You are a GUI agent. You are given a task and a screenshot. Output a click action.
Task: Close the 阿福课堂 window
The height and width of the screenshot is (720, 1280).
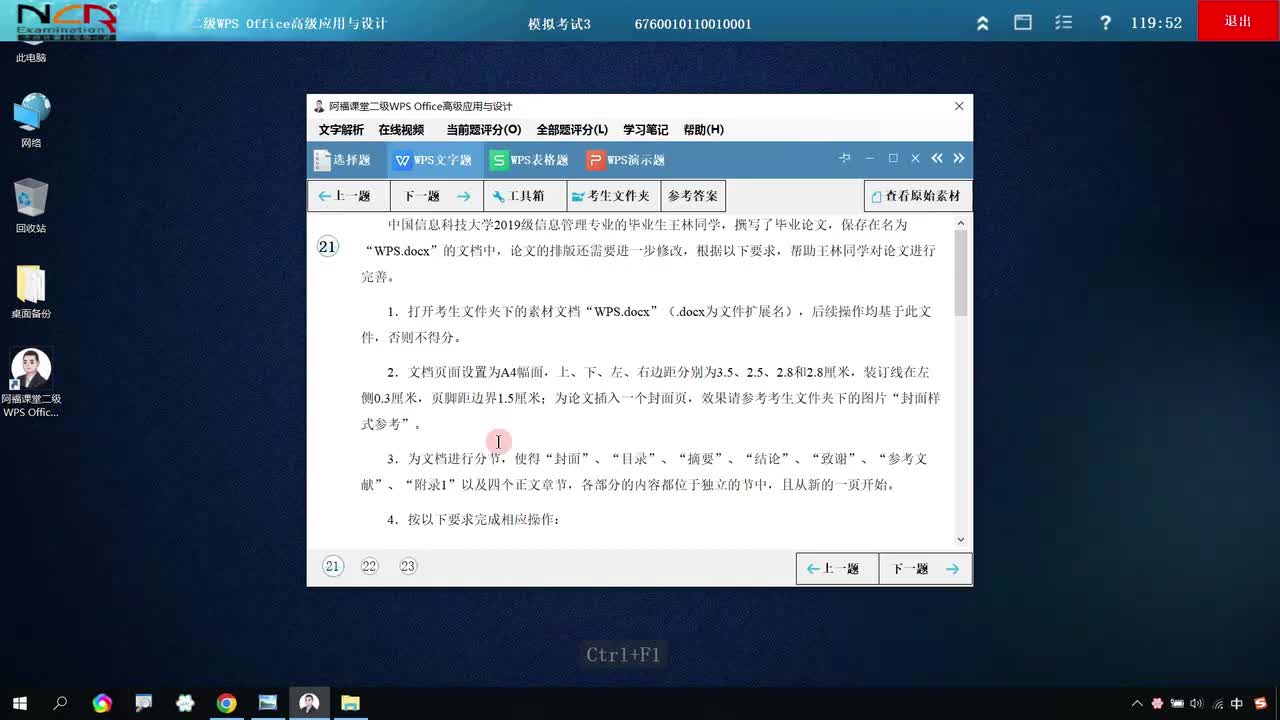(x=959, y=106)
